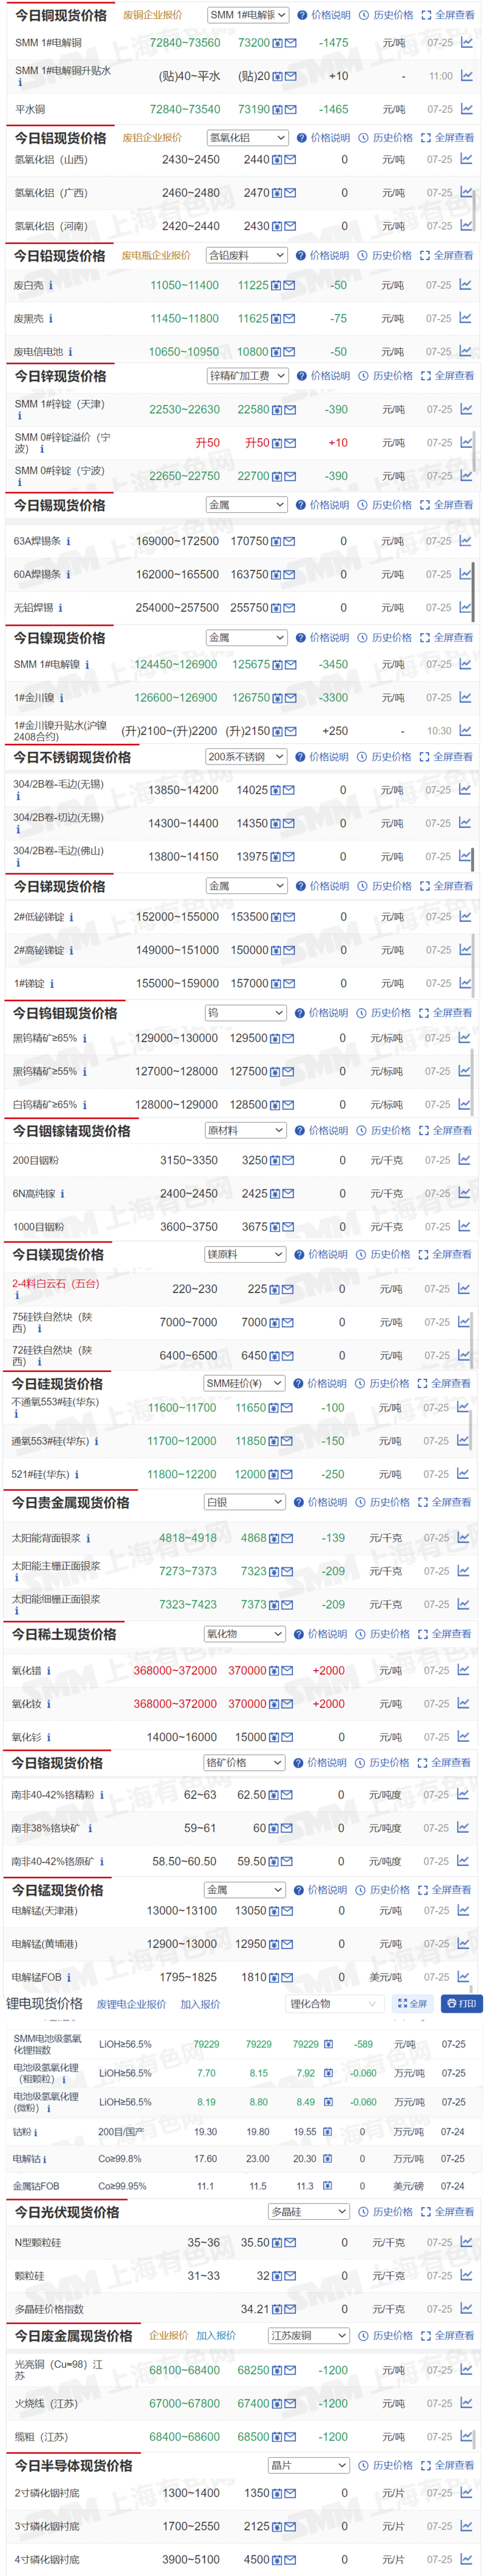Open the 江苏废铜 dropdown

[x=309, y=2336]
